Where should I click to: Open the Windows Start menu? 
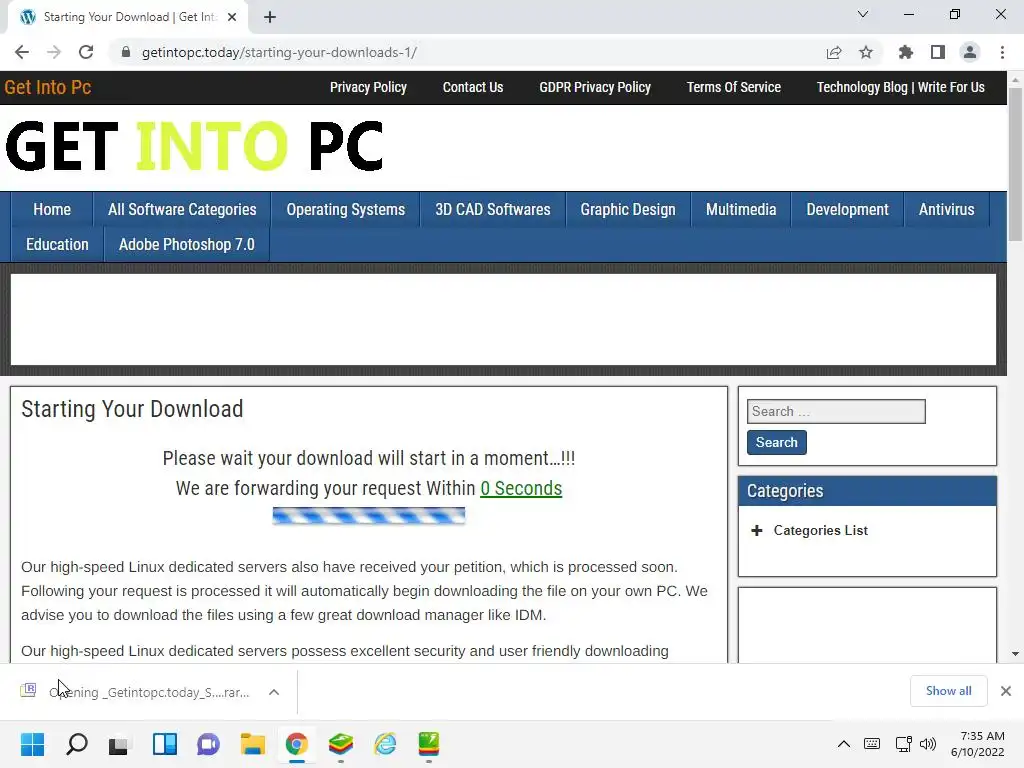(x=32, y=744)
